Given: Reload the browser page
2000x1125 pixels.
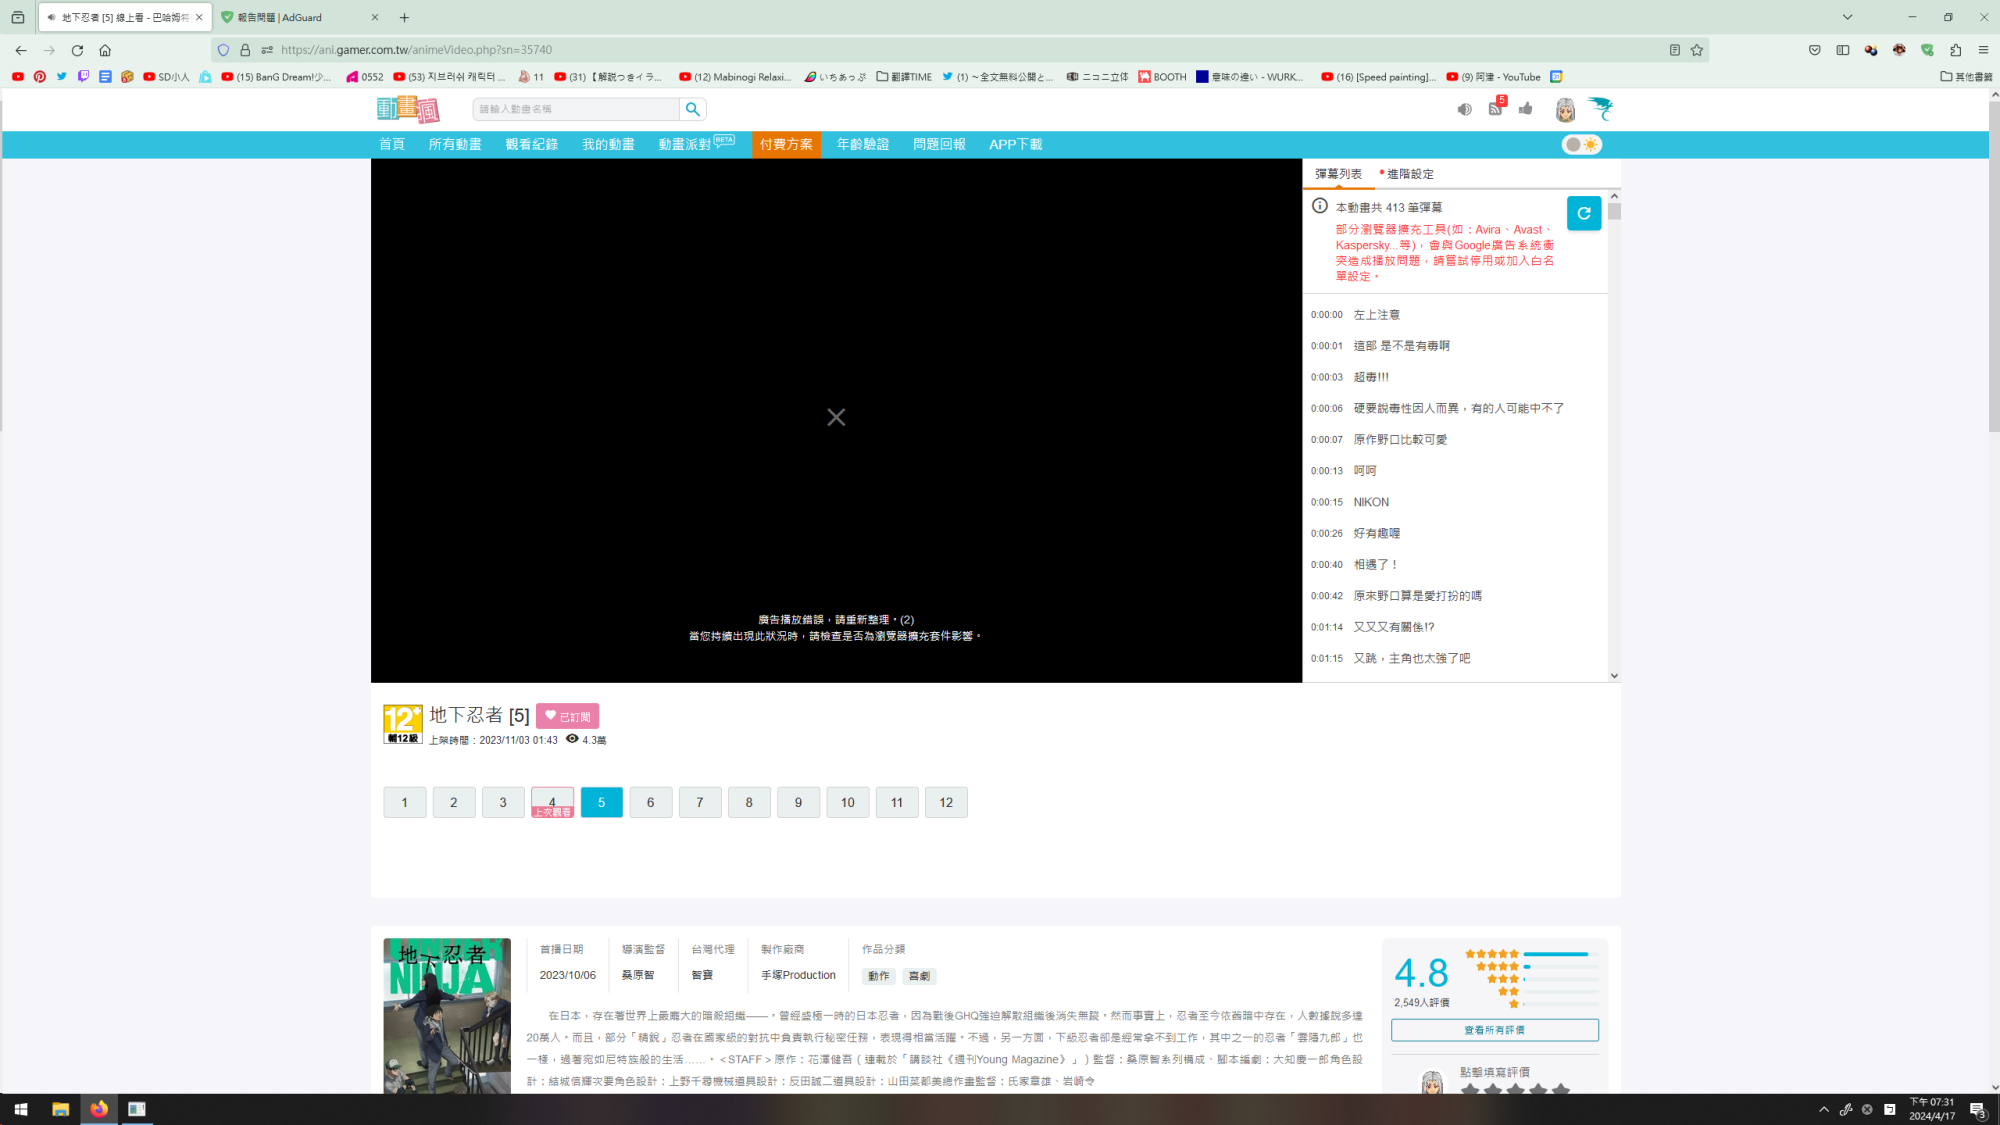Looking at the screenshot, I should click(x=77, y=50).
